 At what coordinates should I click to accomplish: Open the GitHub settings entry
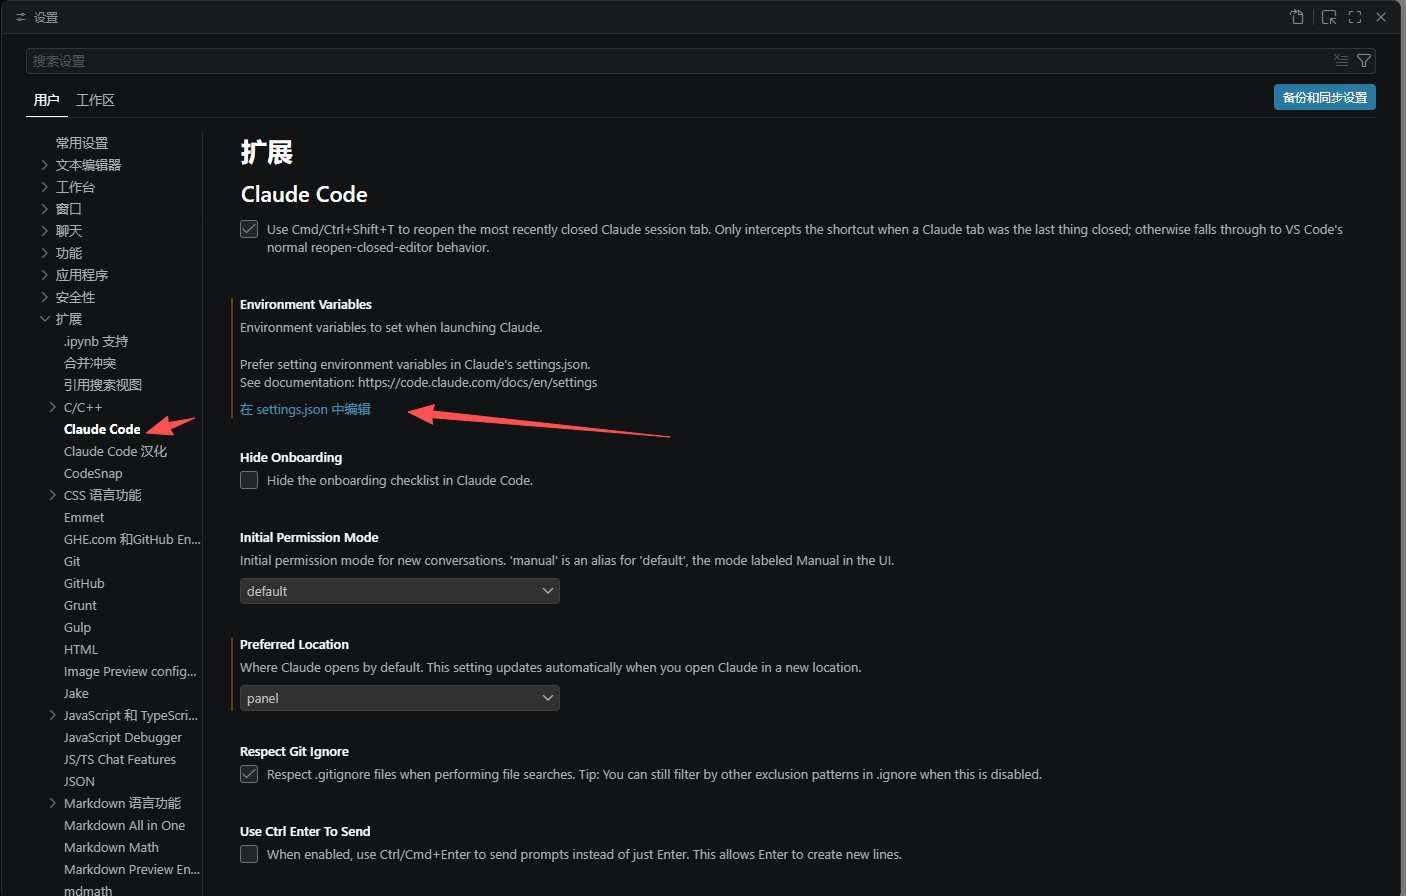tap(84, 583)
